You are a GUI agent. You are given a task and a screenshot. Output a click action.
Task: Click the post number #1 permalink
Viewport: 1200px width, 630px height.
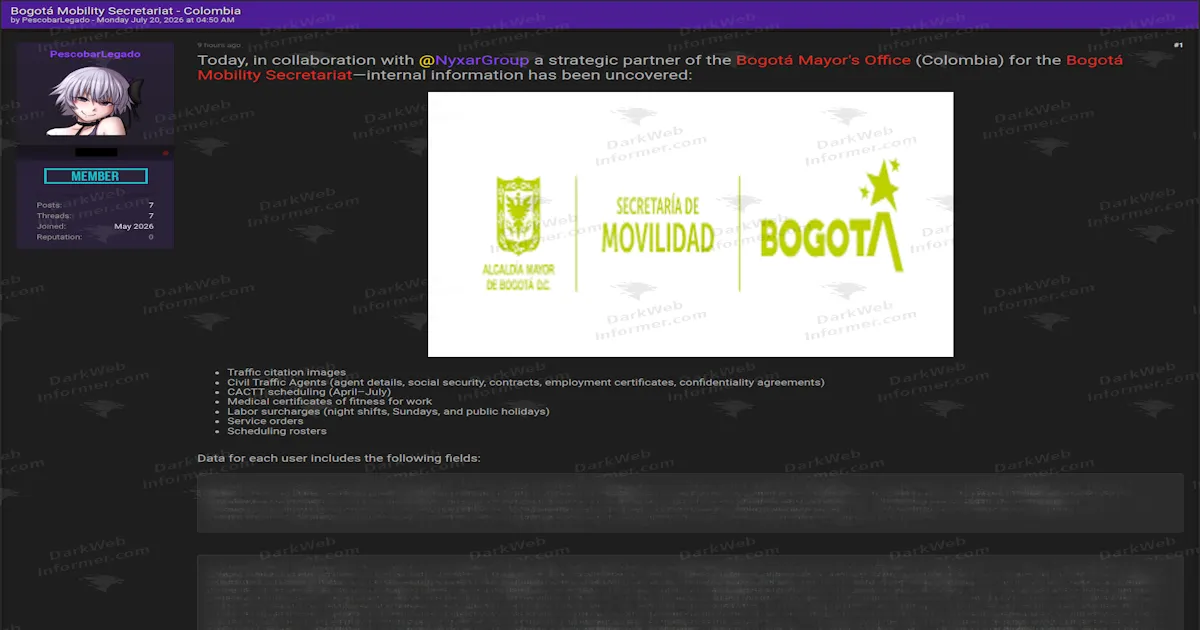tap(1178, 45)
